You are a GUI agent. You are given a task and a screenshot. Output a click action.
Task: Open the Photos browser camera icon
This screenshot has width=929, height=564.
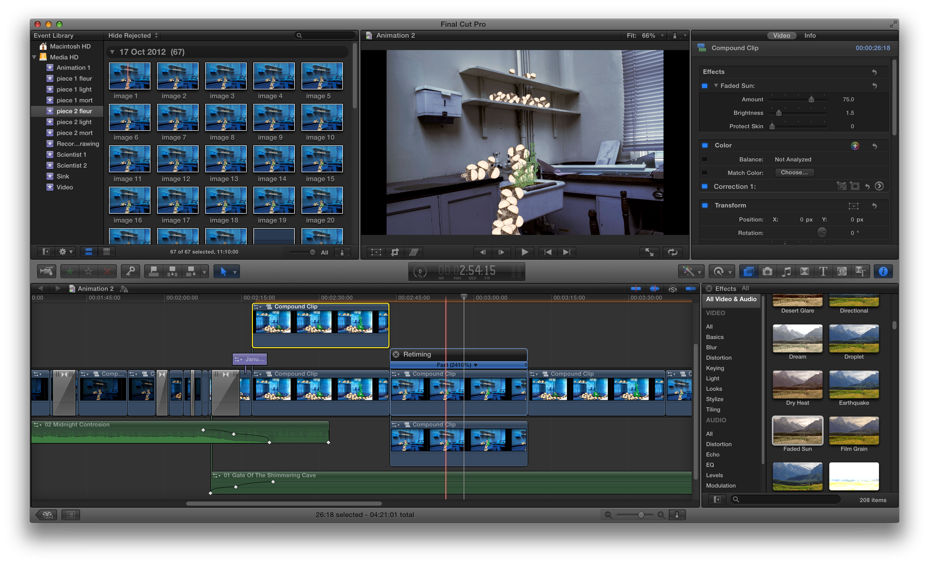(767, 271)
